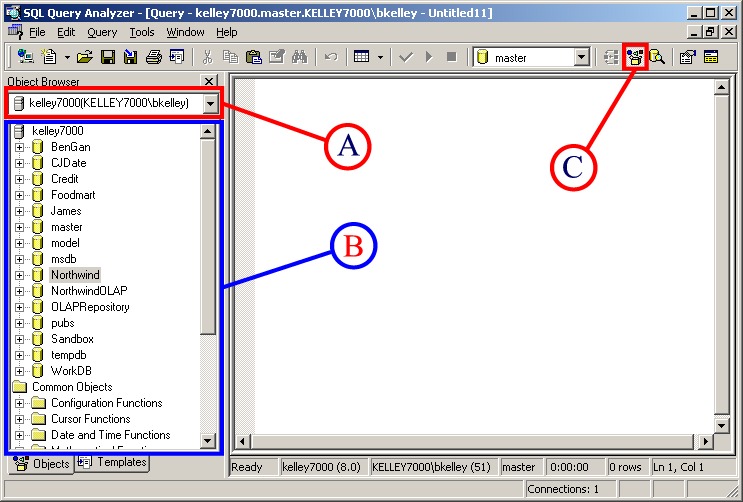The height and width of the screenshot is (502, 743).
Task: Open the master database combo box
Action: (582, 57)
